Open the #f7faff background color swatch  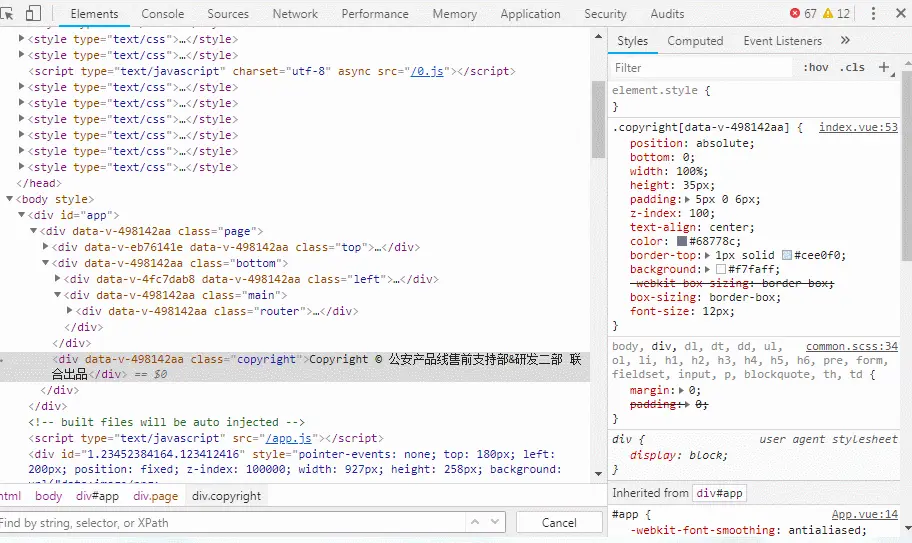(x=721, y=269)
